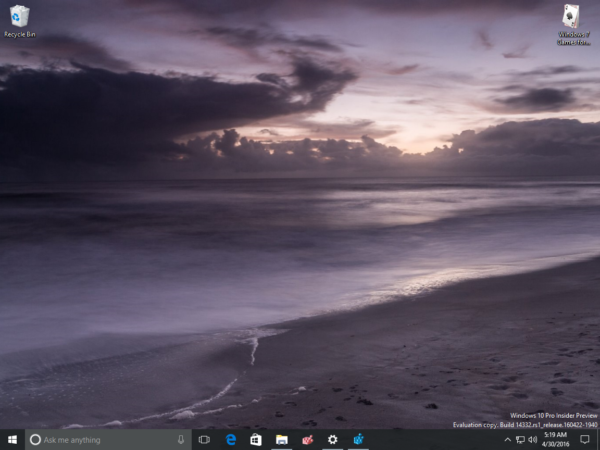The width and height of the screenshot is (600, 450).
Task: Select the Recycle Bin desktop icon
Action: pyautogui.click(x=20, y=21)
